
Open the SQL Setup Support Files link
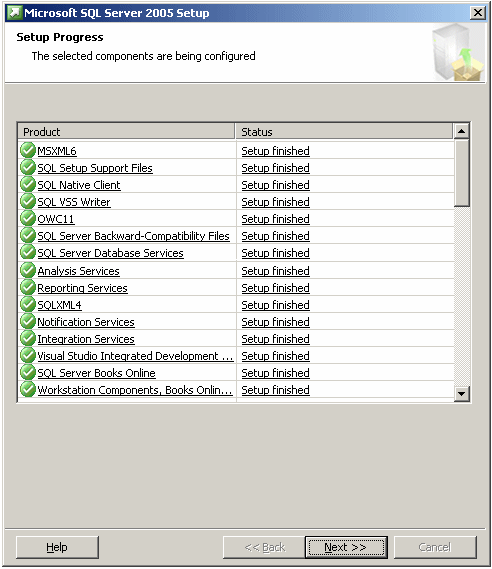[x=95, y=168]
